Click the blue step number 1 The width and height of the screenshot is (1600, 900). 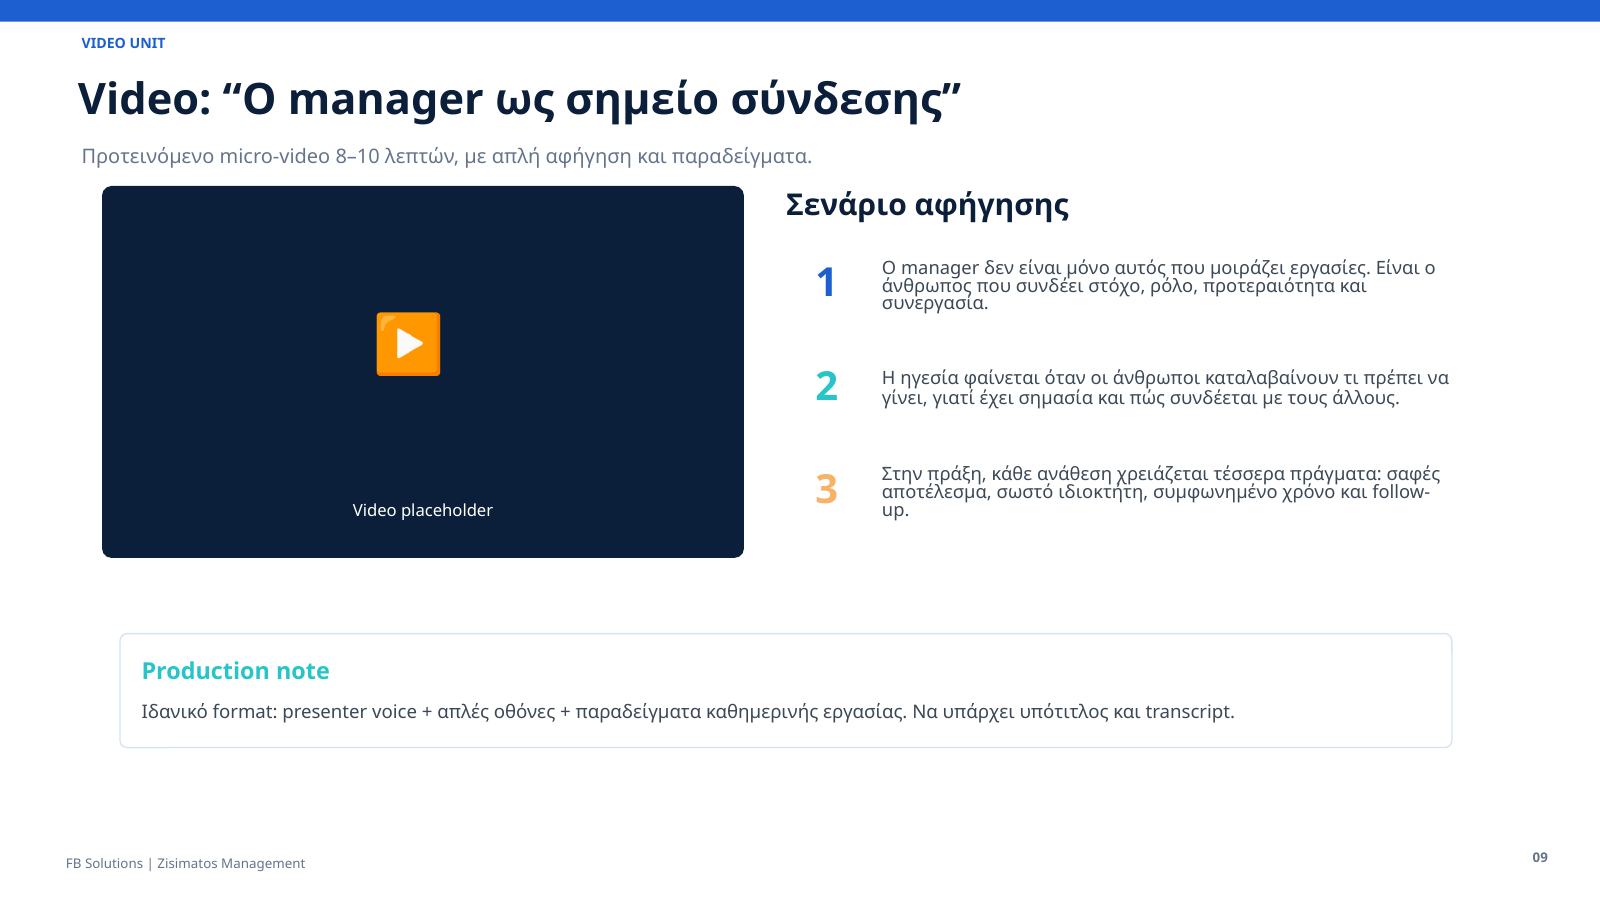pos(826,283)
